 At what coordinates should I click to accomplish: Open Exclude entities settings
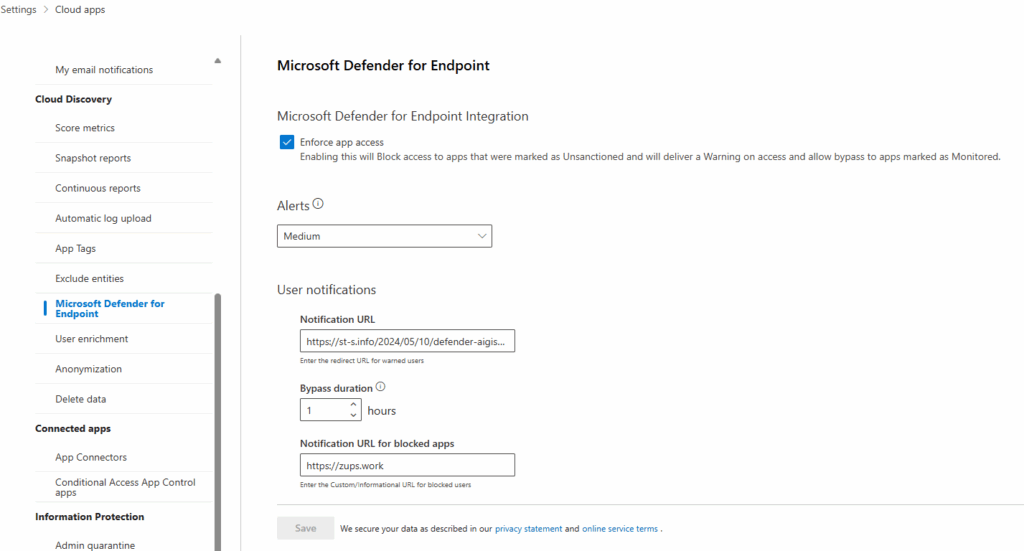(x=89, y=278)
